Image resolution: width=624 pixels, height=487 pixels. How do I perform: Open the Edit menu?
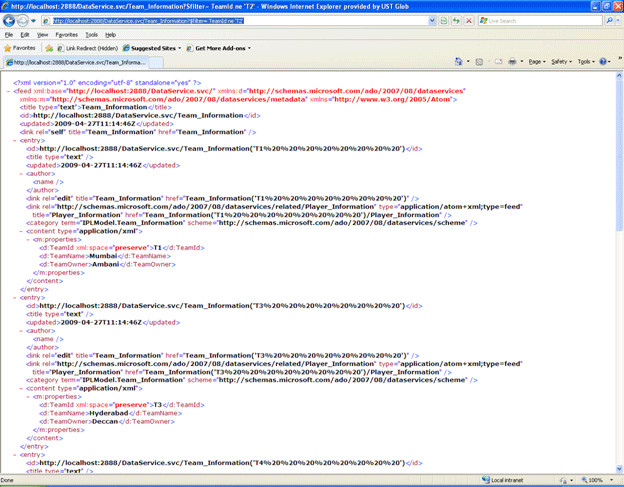click(25, 35)
